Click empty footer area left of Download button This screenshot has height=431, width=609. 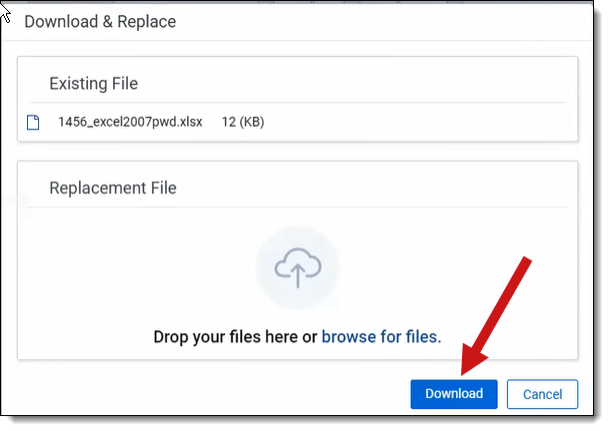[200, 394]
